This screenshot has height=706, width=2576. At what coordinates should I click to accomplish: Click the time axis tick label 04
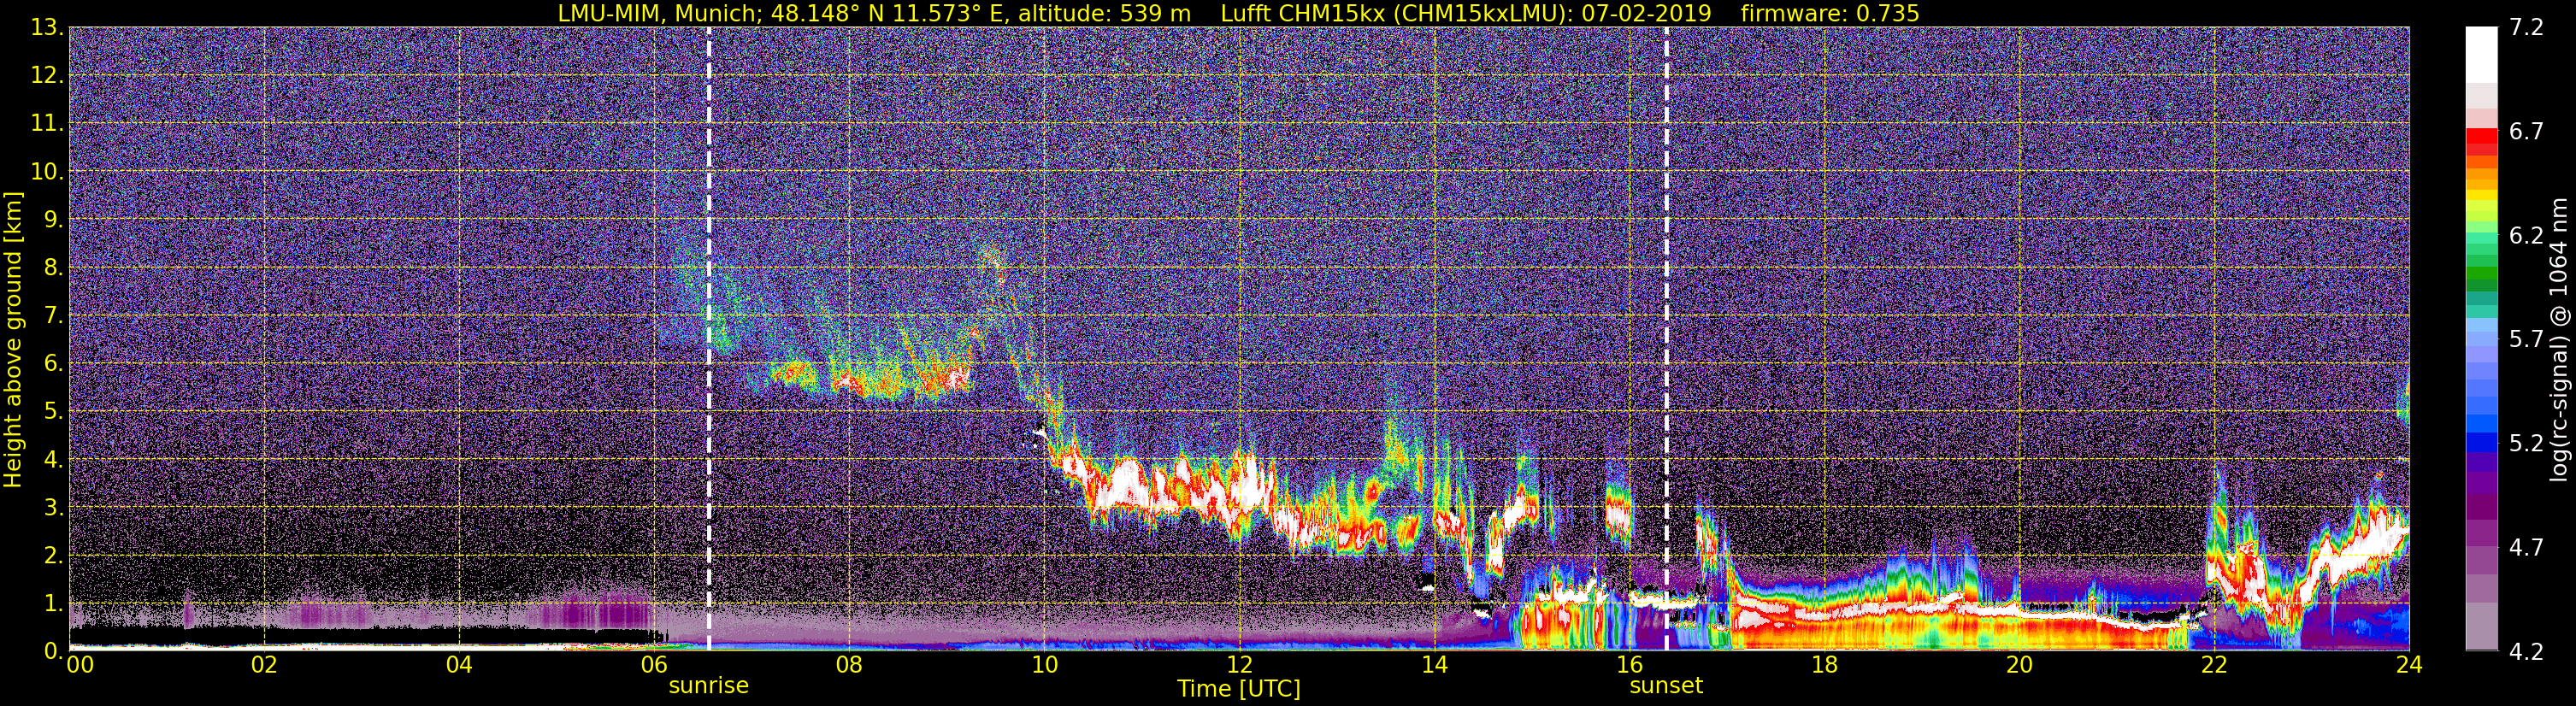pos(459,665)
